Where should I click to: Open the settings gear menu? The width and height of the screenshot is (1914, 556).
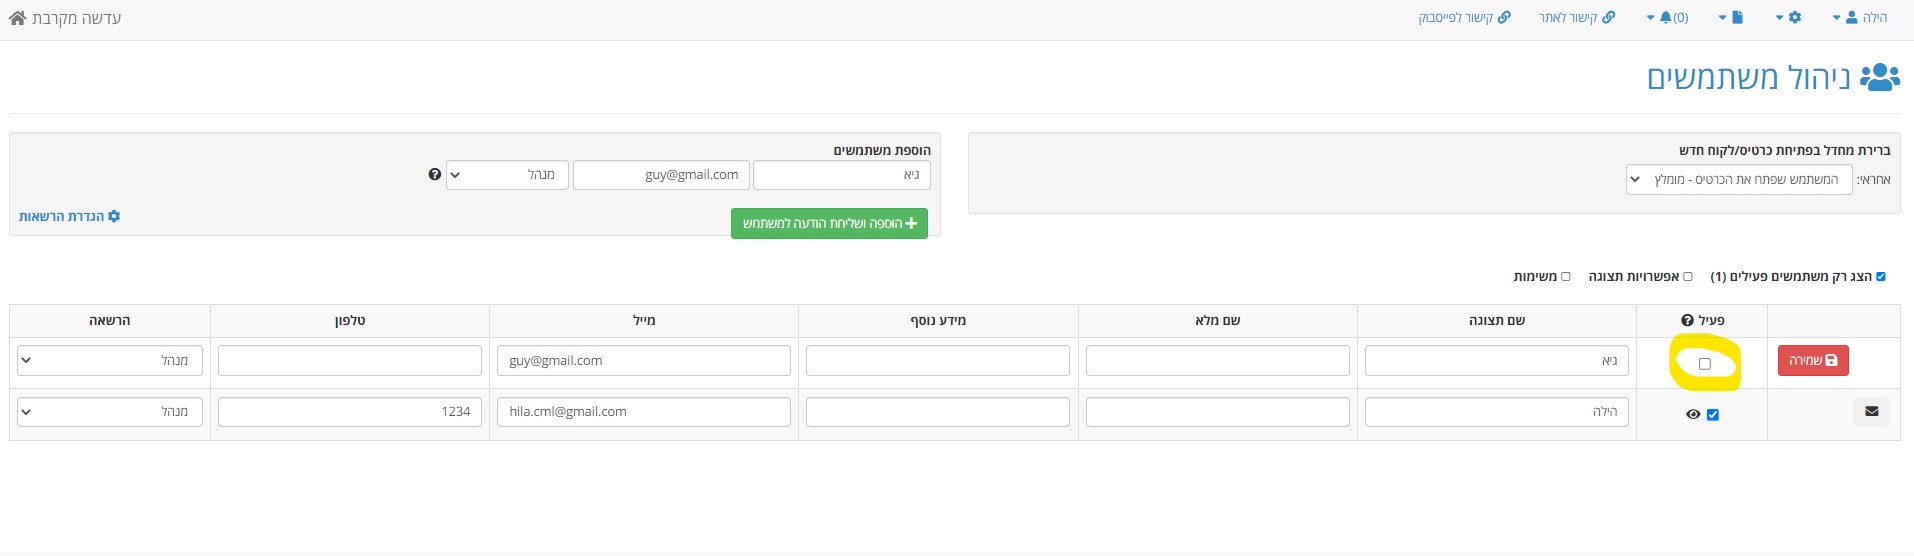[1787, 18]
